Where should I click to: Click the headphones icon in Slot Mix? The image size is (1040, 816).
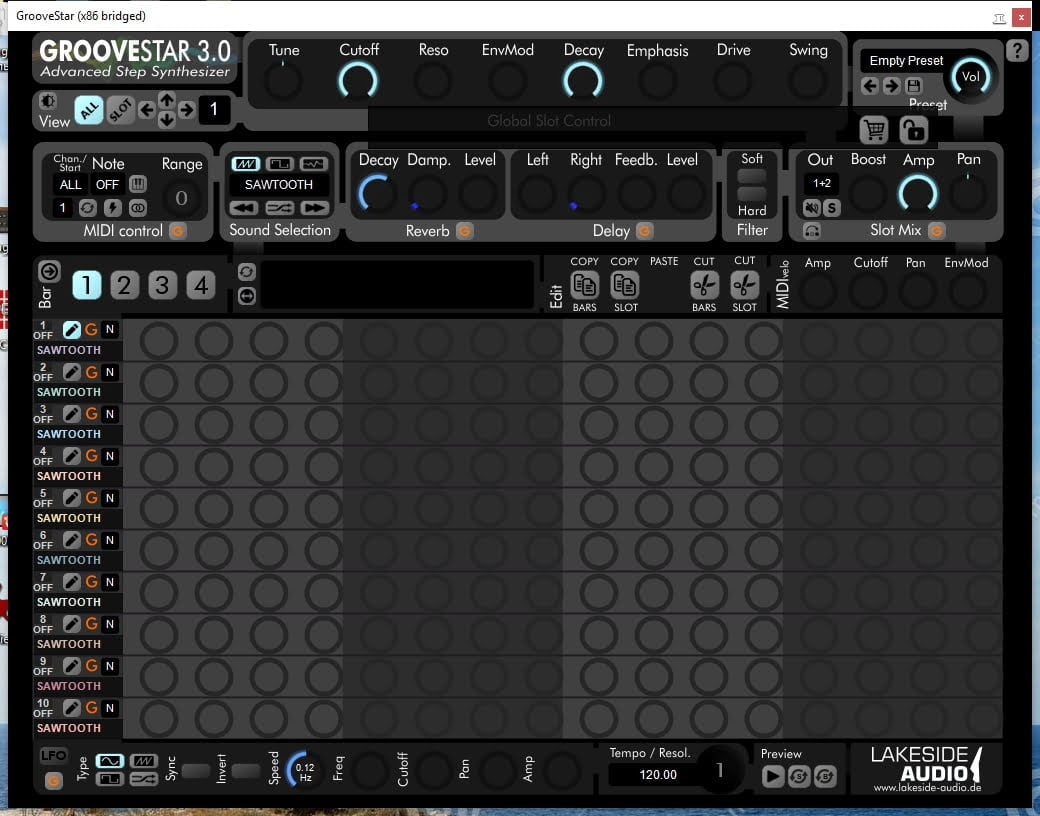tap(812, 231)
